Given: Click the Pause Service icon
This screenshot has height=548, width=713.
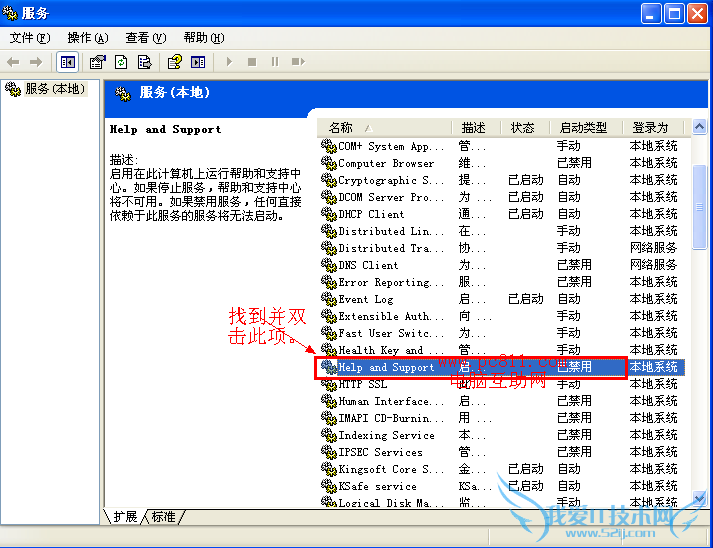Looking at the screenshot, I should (x=275, y=61).
